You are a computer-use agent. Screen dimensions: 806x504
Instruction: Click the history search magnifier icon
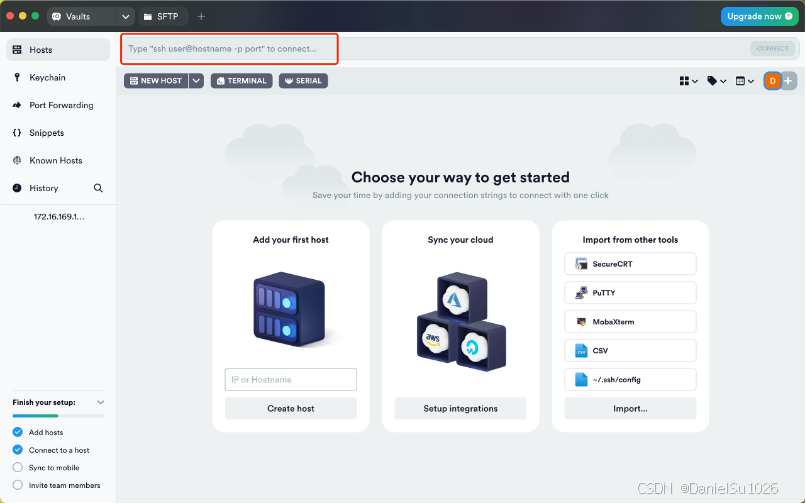click(x=98, y=188)
